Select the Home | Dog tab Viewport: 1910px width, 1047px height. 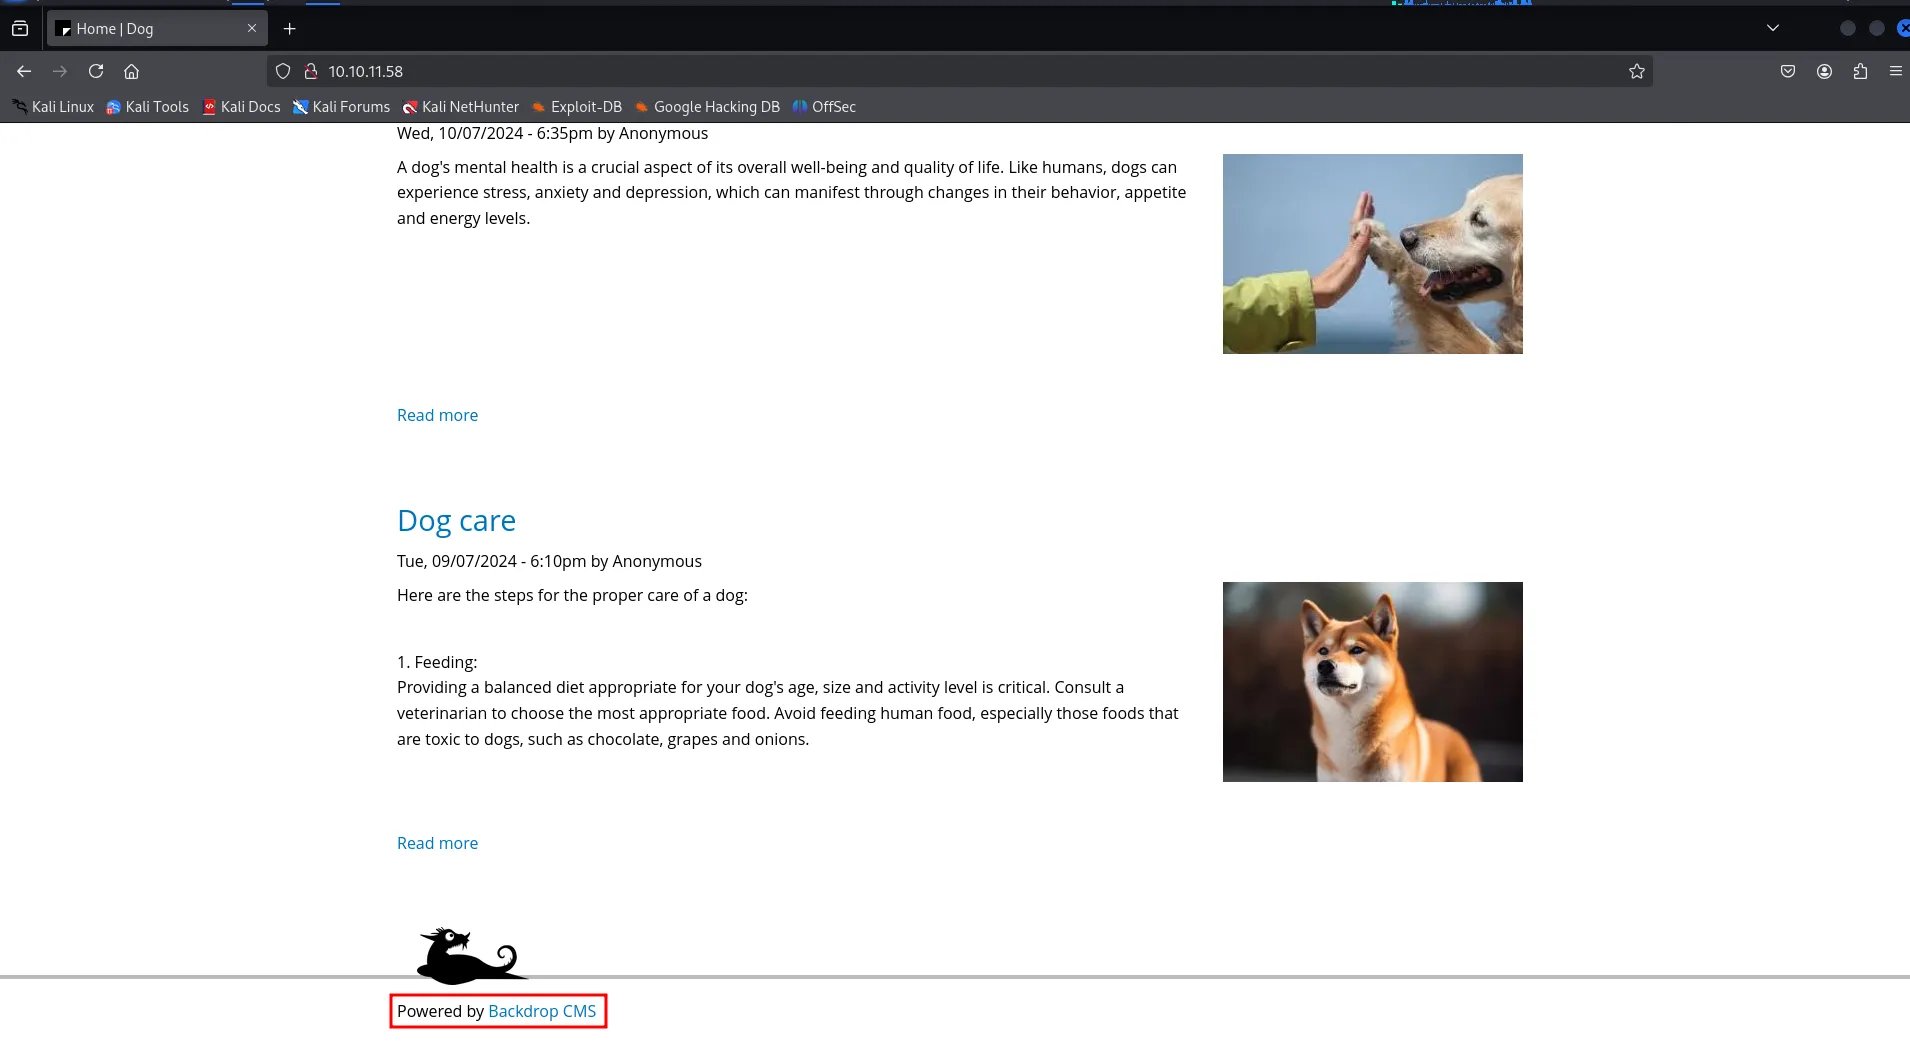coord(157,29)
